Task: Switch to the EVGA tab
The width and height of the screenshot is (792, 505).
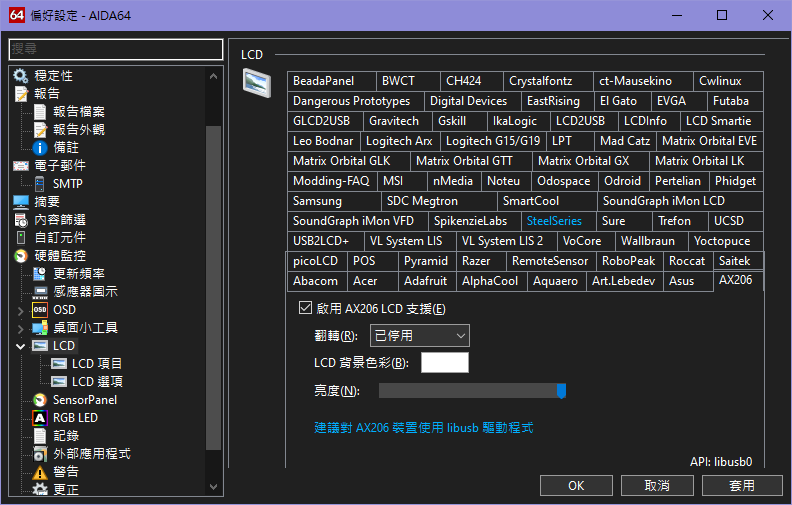Action: [x=679, y=101]
